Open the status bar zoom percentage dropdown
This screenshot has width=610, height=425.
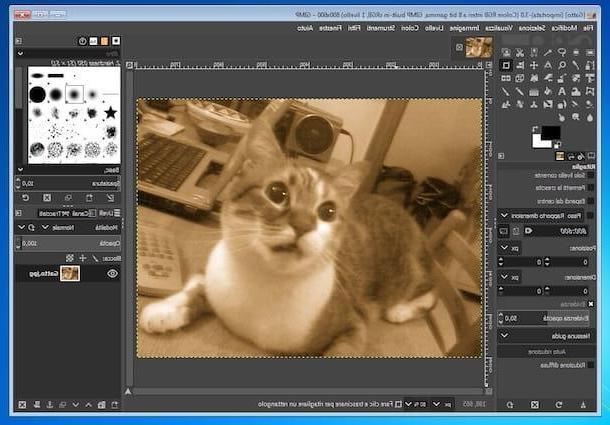click(416, 404)
